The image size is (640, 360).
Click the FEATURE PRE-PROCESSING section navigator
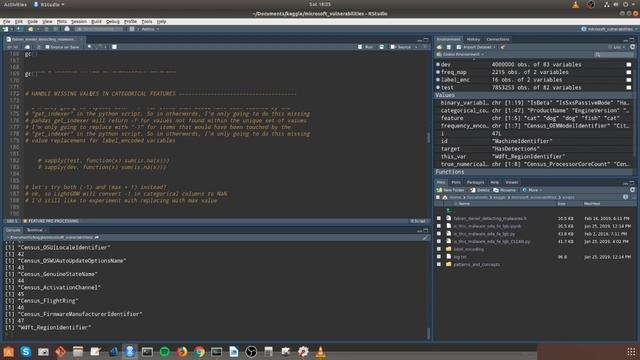[51, 221]
